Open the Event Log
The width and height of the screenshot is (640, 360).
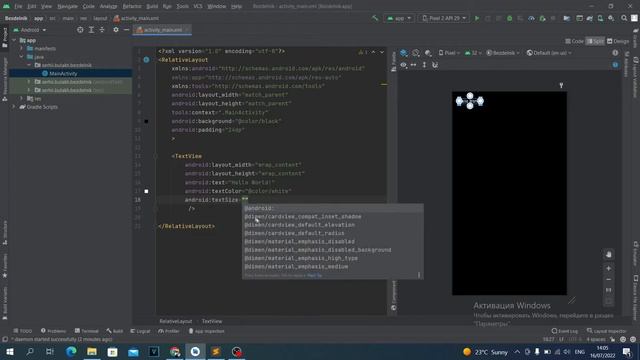pyautogui.click(x=564, y=331)
